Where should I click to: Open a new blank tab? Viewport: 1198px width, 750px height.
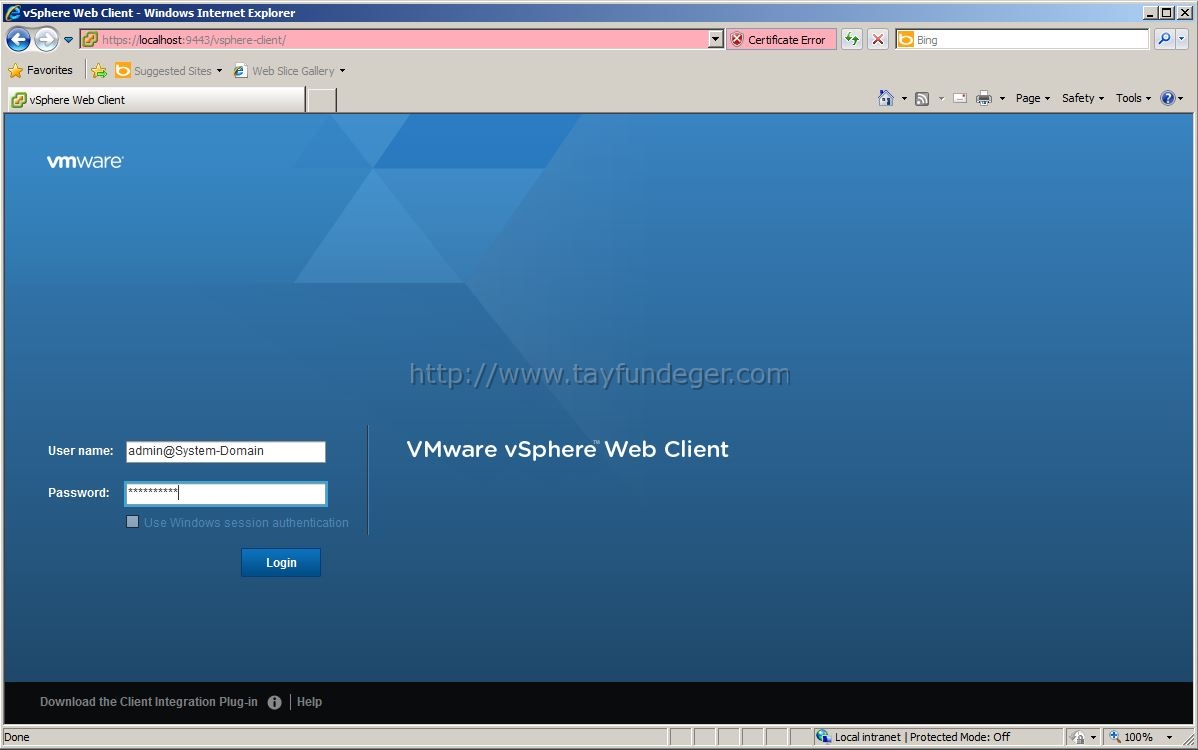point(322,100)
